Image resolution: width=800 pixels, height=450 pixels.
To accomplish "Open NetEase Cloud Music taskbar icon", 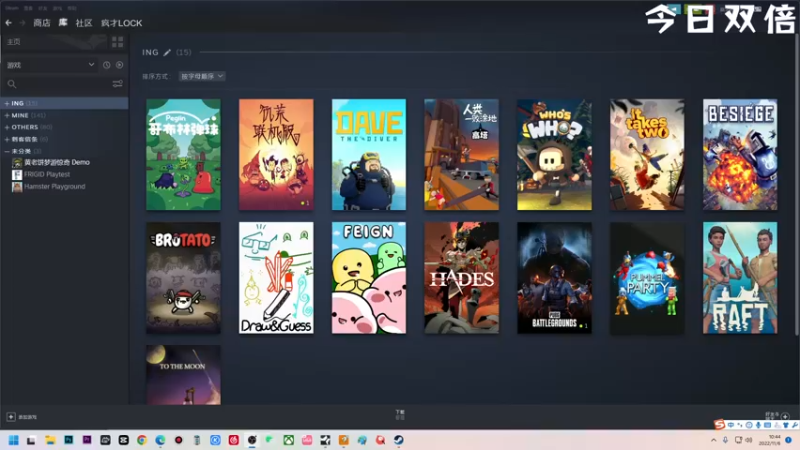I will pos(234,440).
